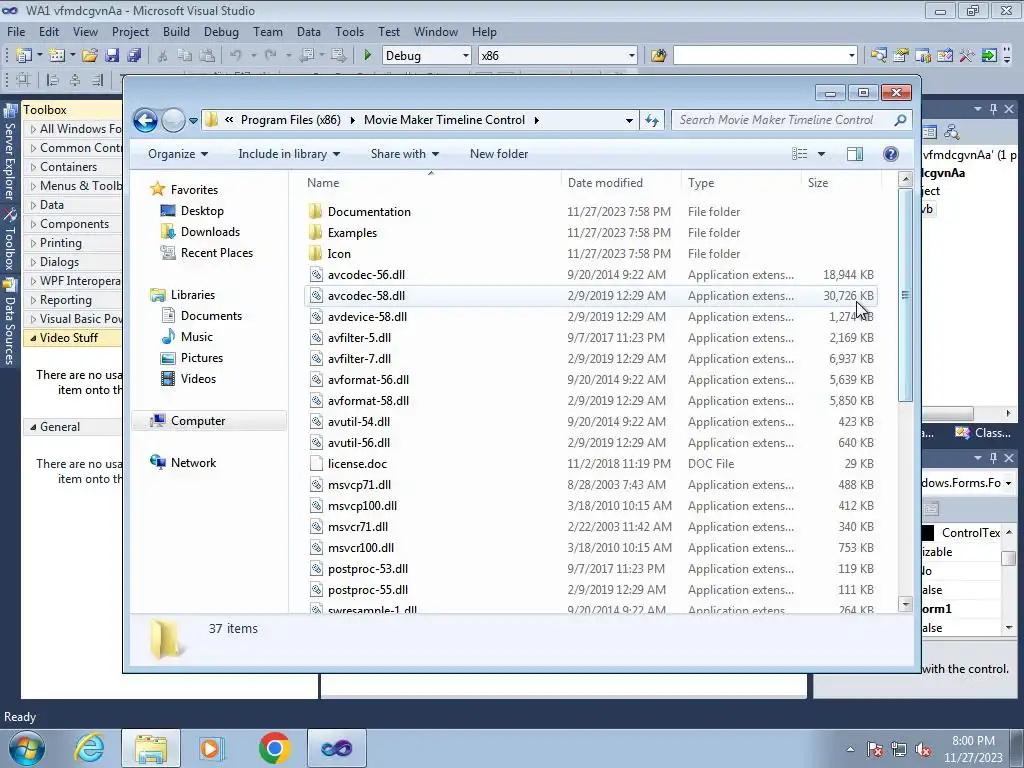Sort files by the Type column header
Screen dimensions: 1024x768
coord(741,183)
